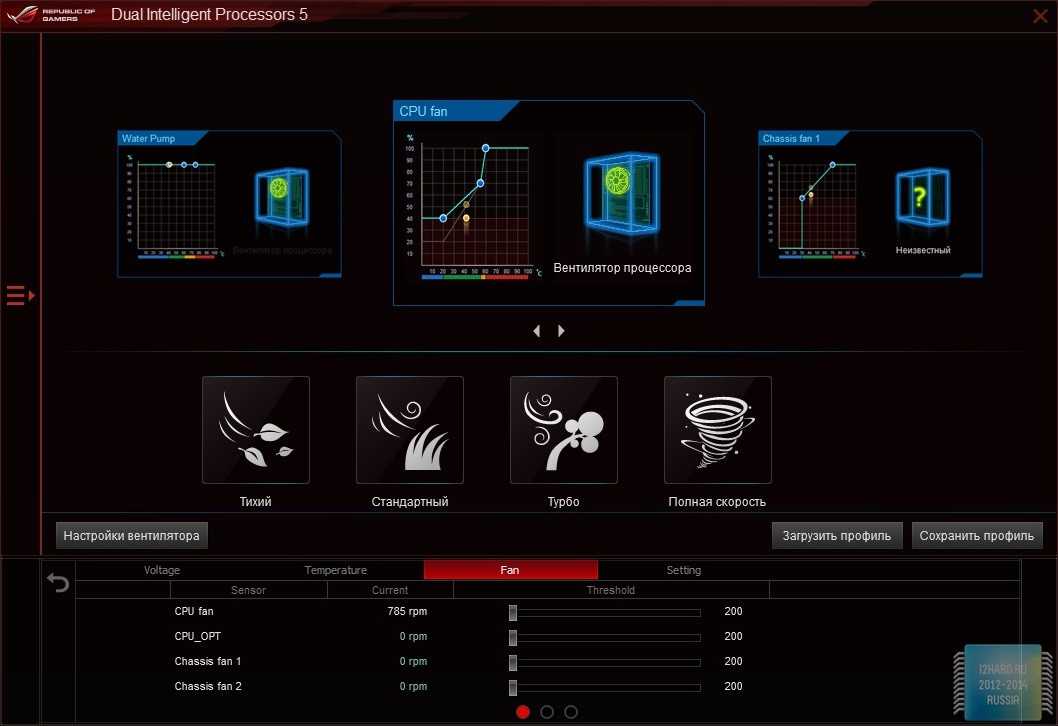Select the Water Pump fan card
This screenshot has width=1058, height=726.
point(229,204)
